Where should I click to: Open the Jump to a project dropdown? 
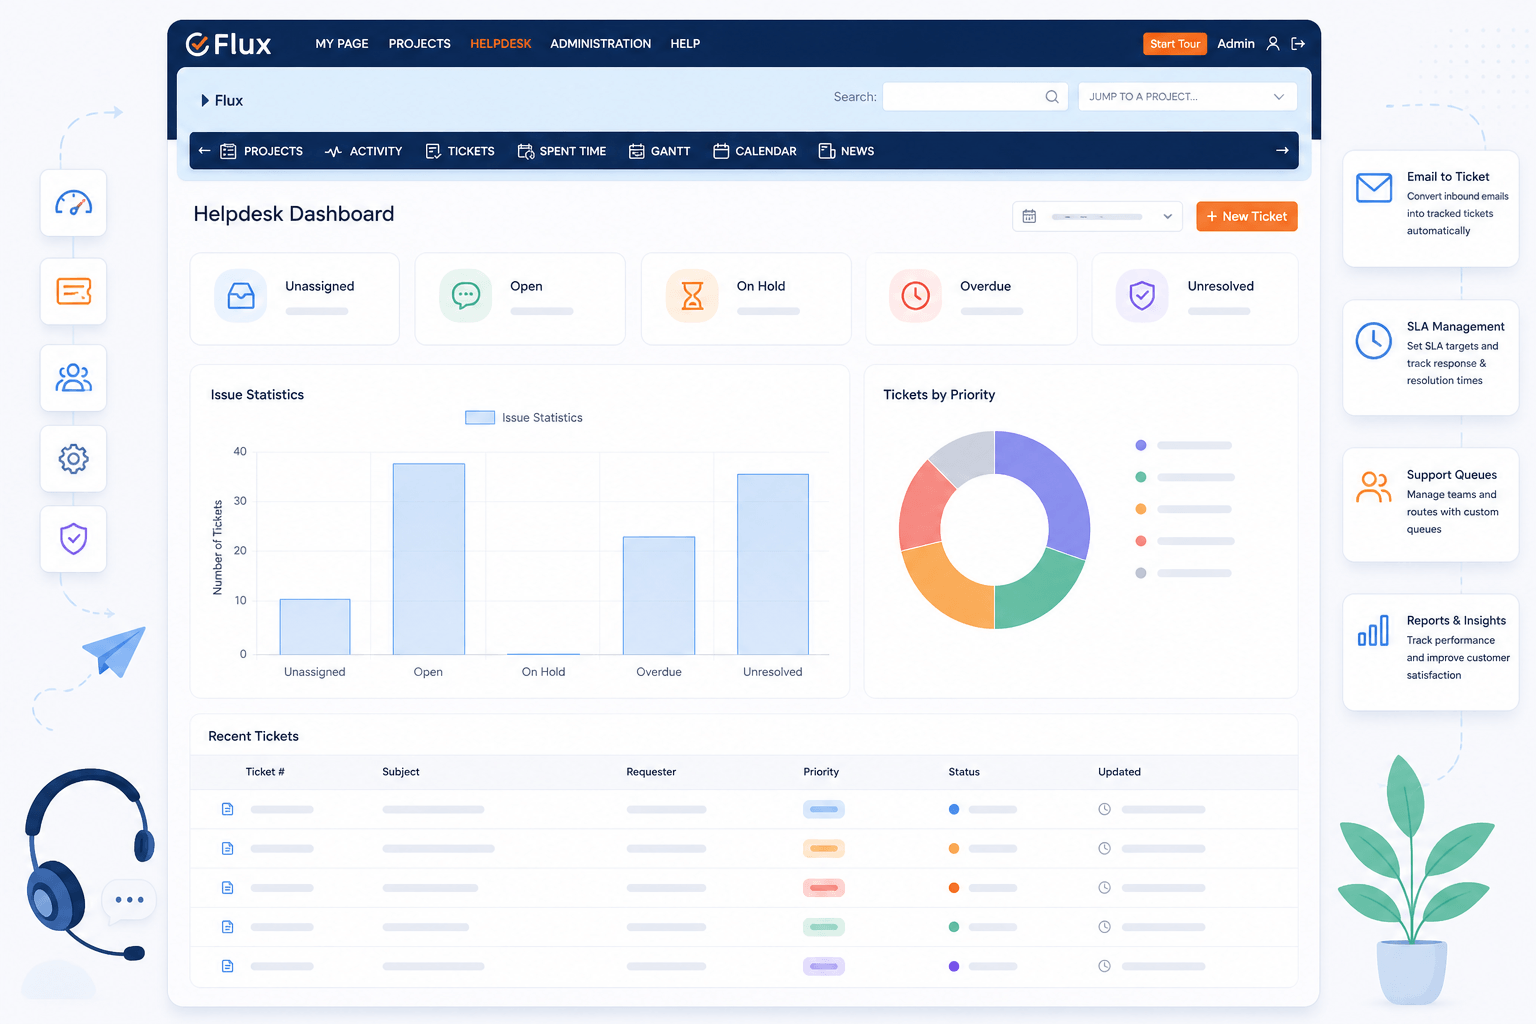click(1187, 97)
